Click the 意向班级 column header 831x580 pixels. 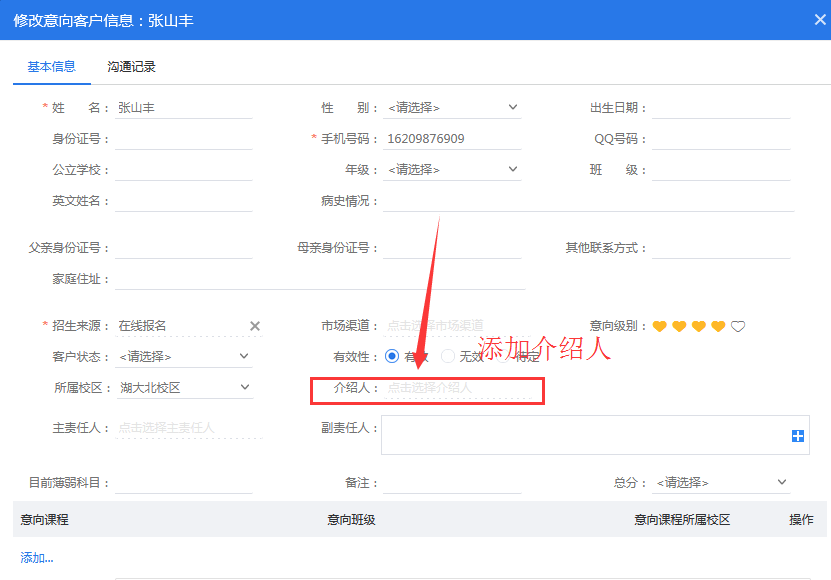(351, 520)
